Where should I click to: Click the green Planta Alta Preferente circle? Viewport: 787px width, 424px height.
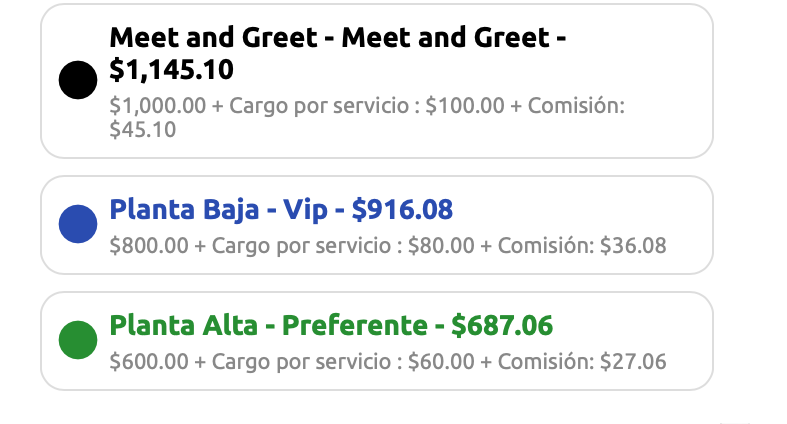coord(78,340)
